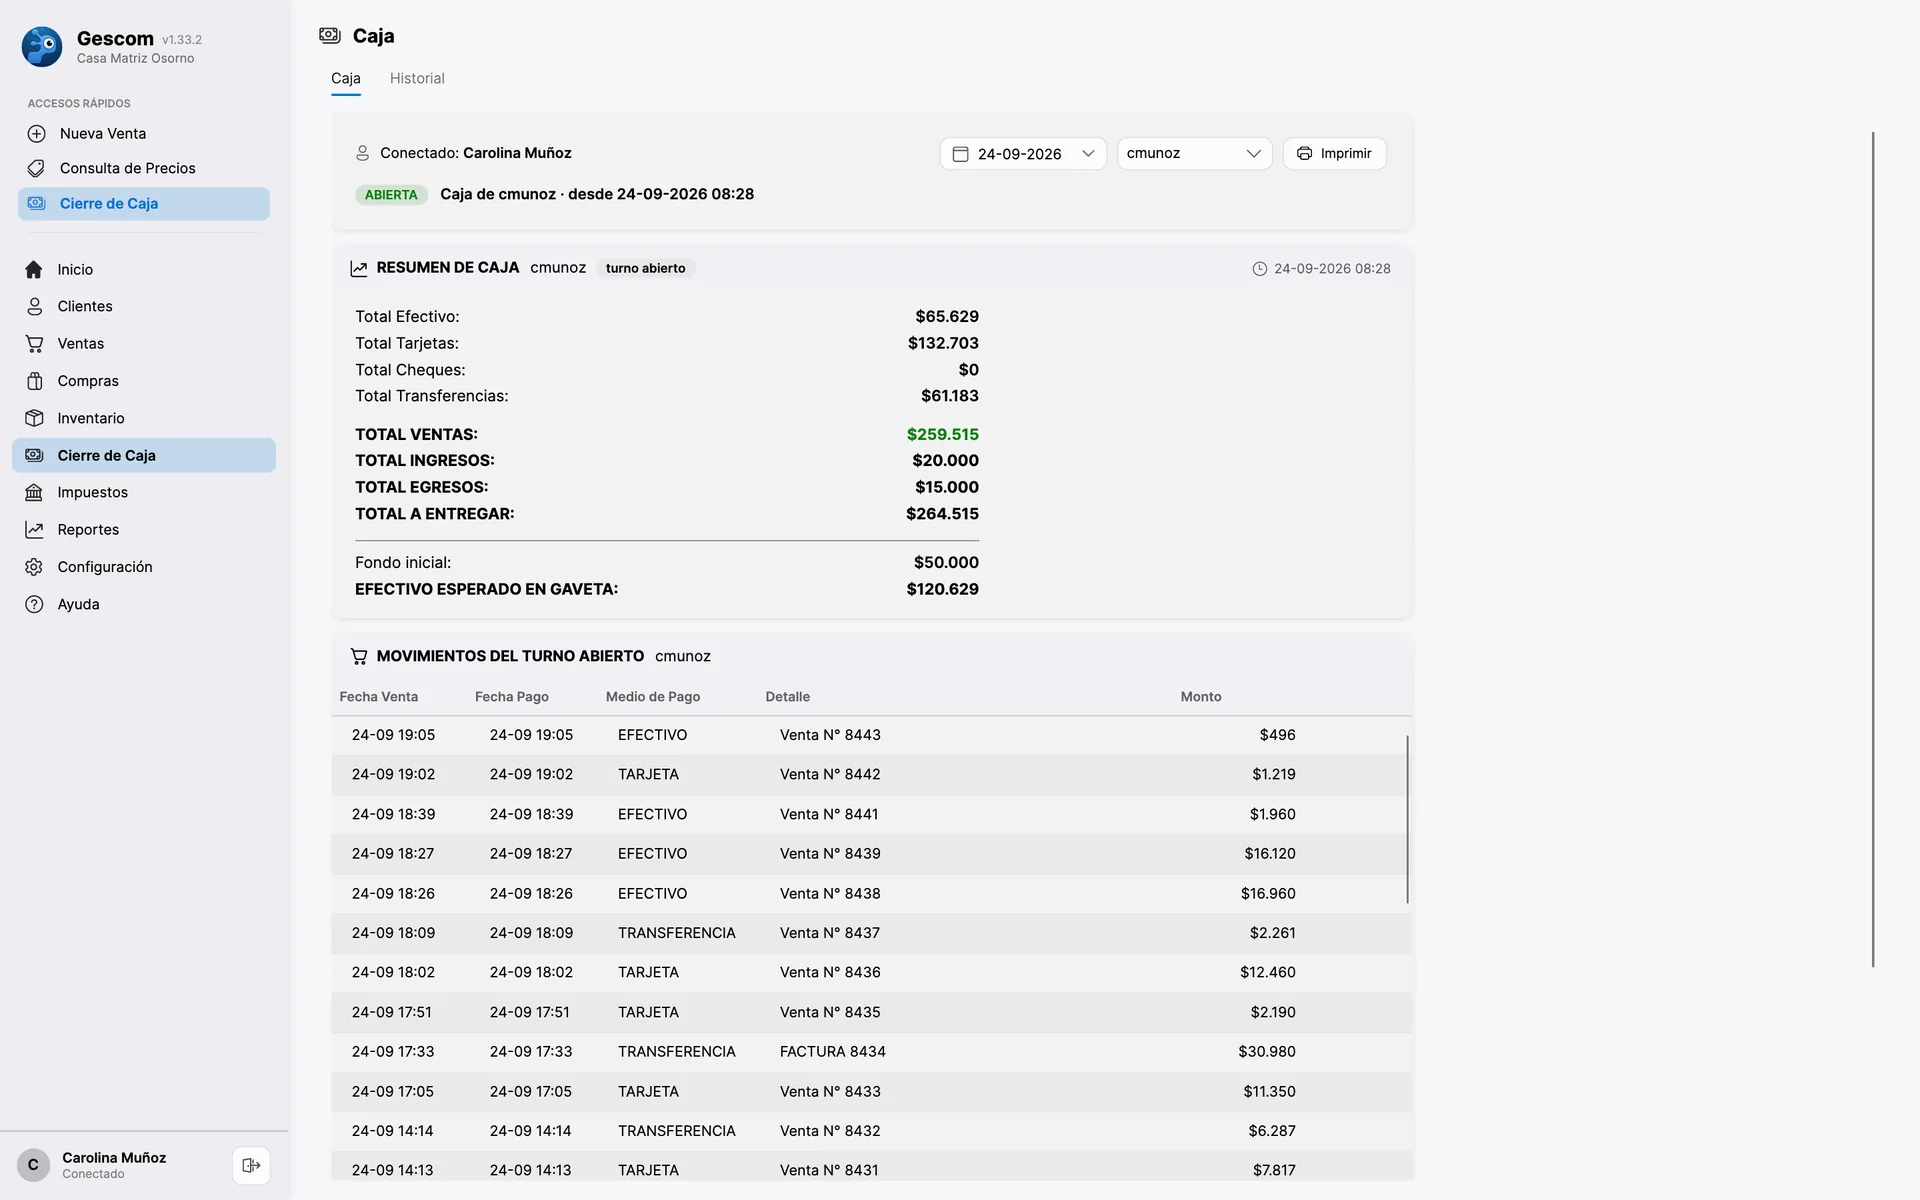Sort by Fecha Venta column header

378,697
